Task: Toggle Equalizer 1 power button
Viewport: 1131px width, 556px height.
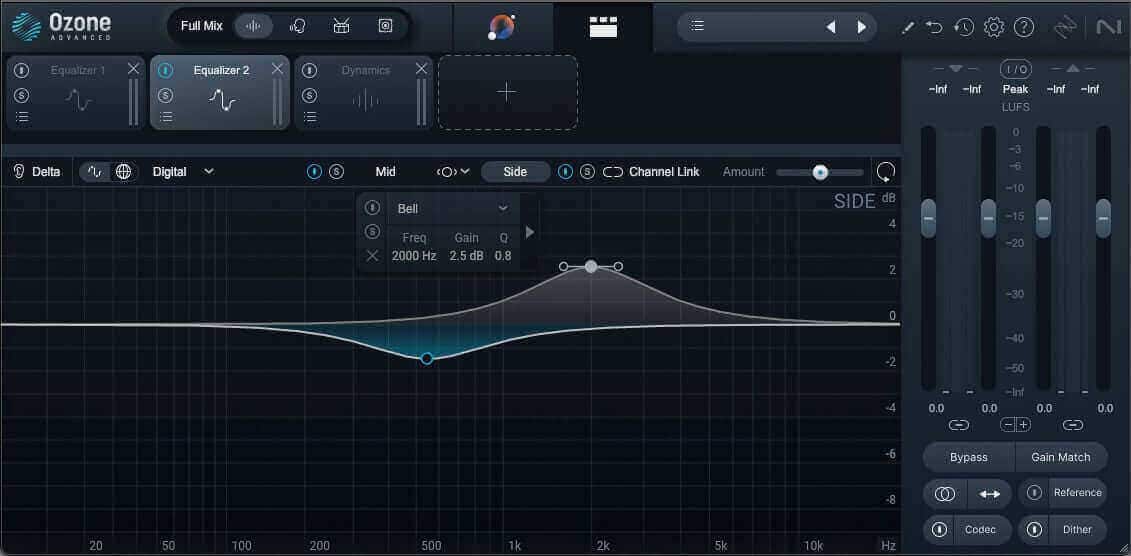Action: coord(22,71)
